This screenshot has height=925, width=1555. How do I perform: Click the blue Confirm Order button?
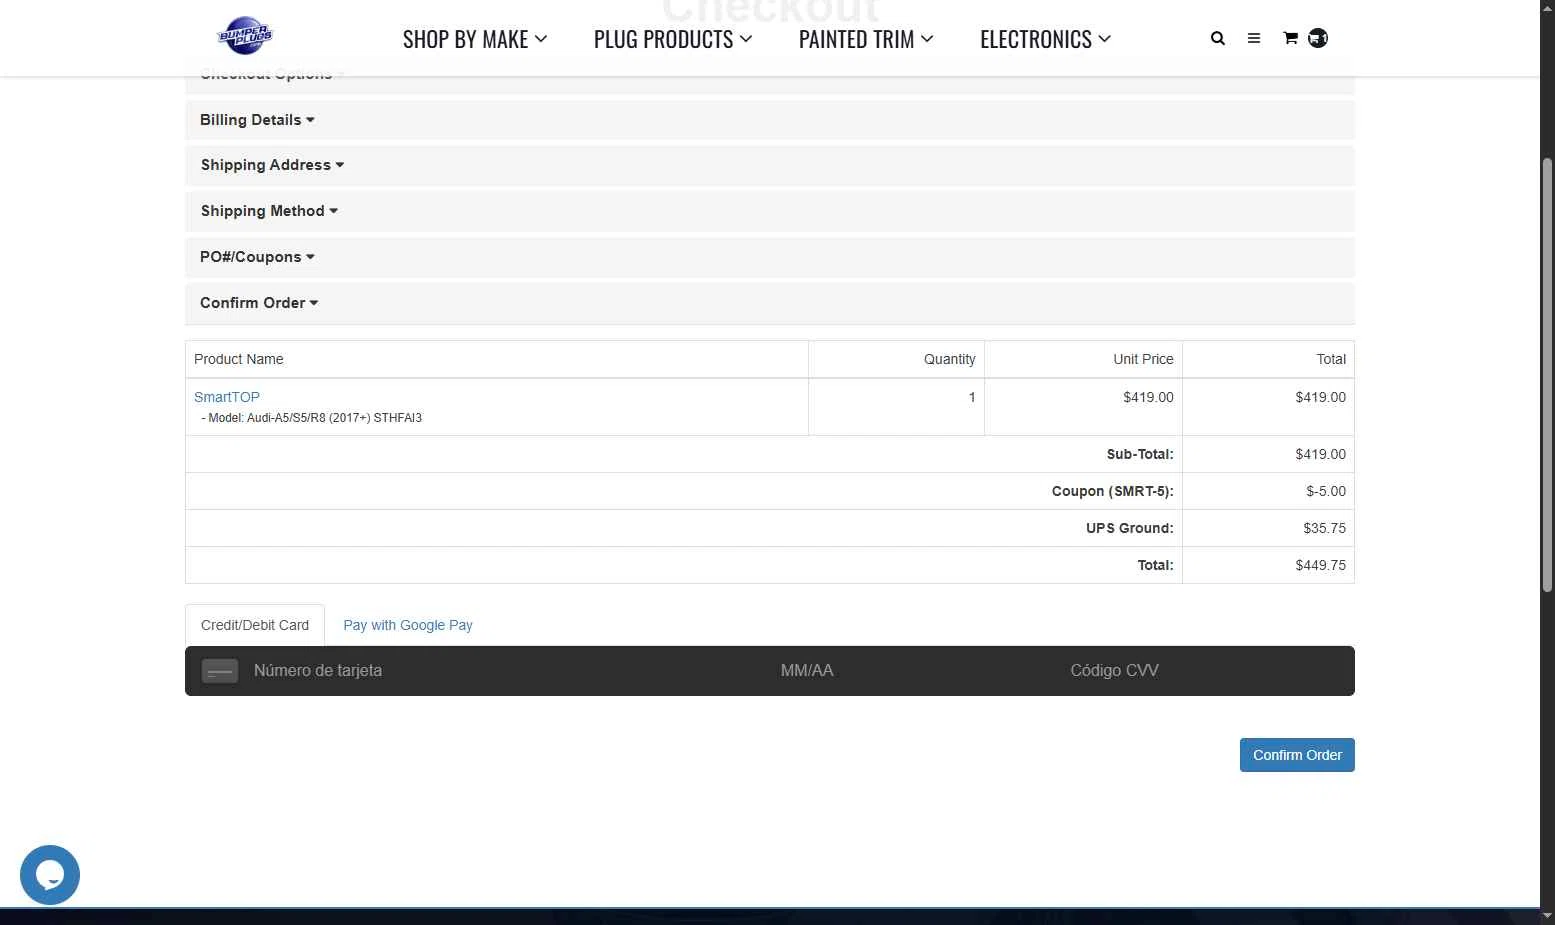coord(1297,755)
